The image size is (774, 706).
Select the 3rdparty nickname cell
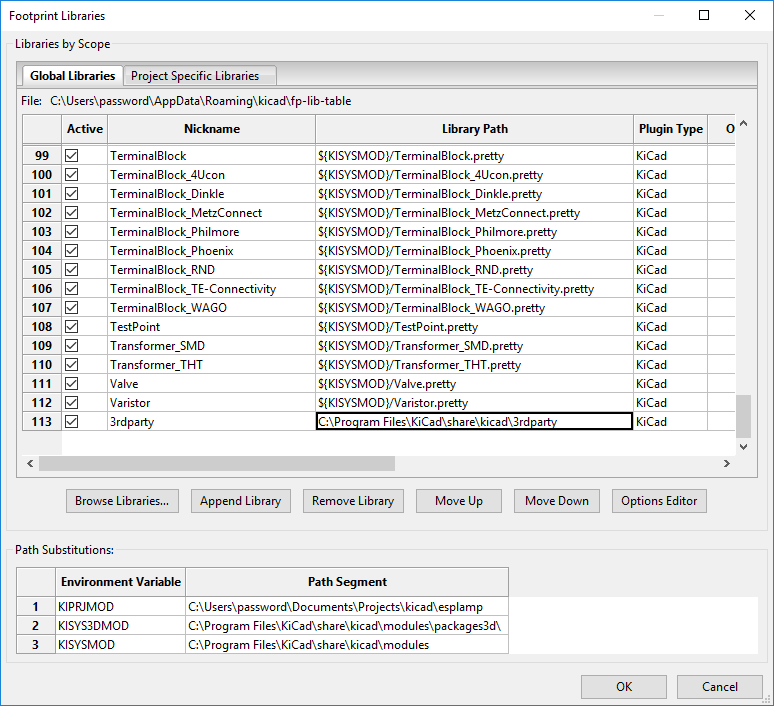pyautogui.click(x=212, y=422)
